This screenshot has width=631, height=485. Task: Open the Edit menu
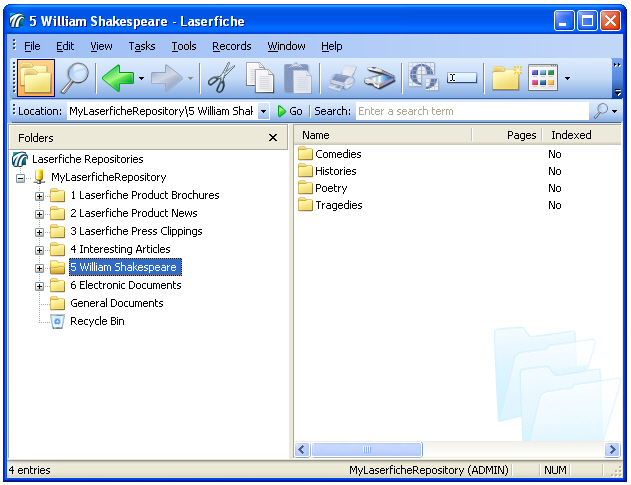pyautogui.click(x=65, y=46)
